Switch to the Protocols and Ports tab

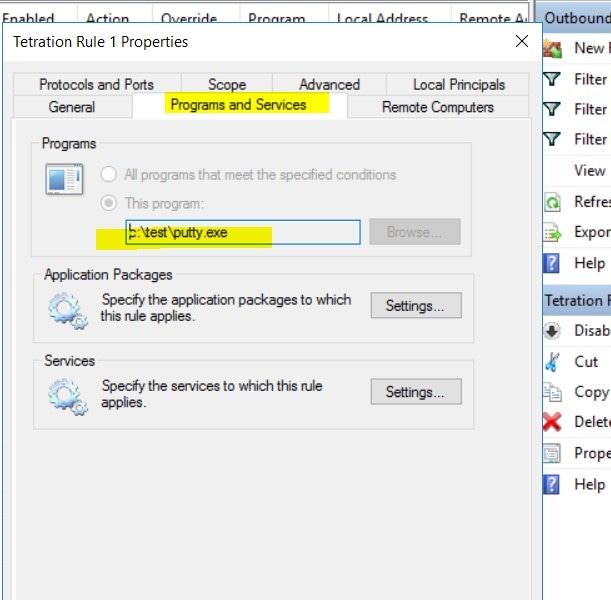tap(97, 85)
